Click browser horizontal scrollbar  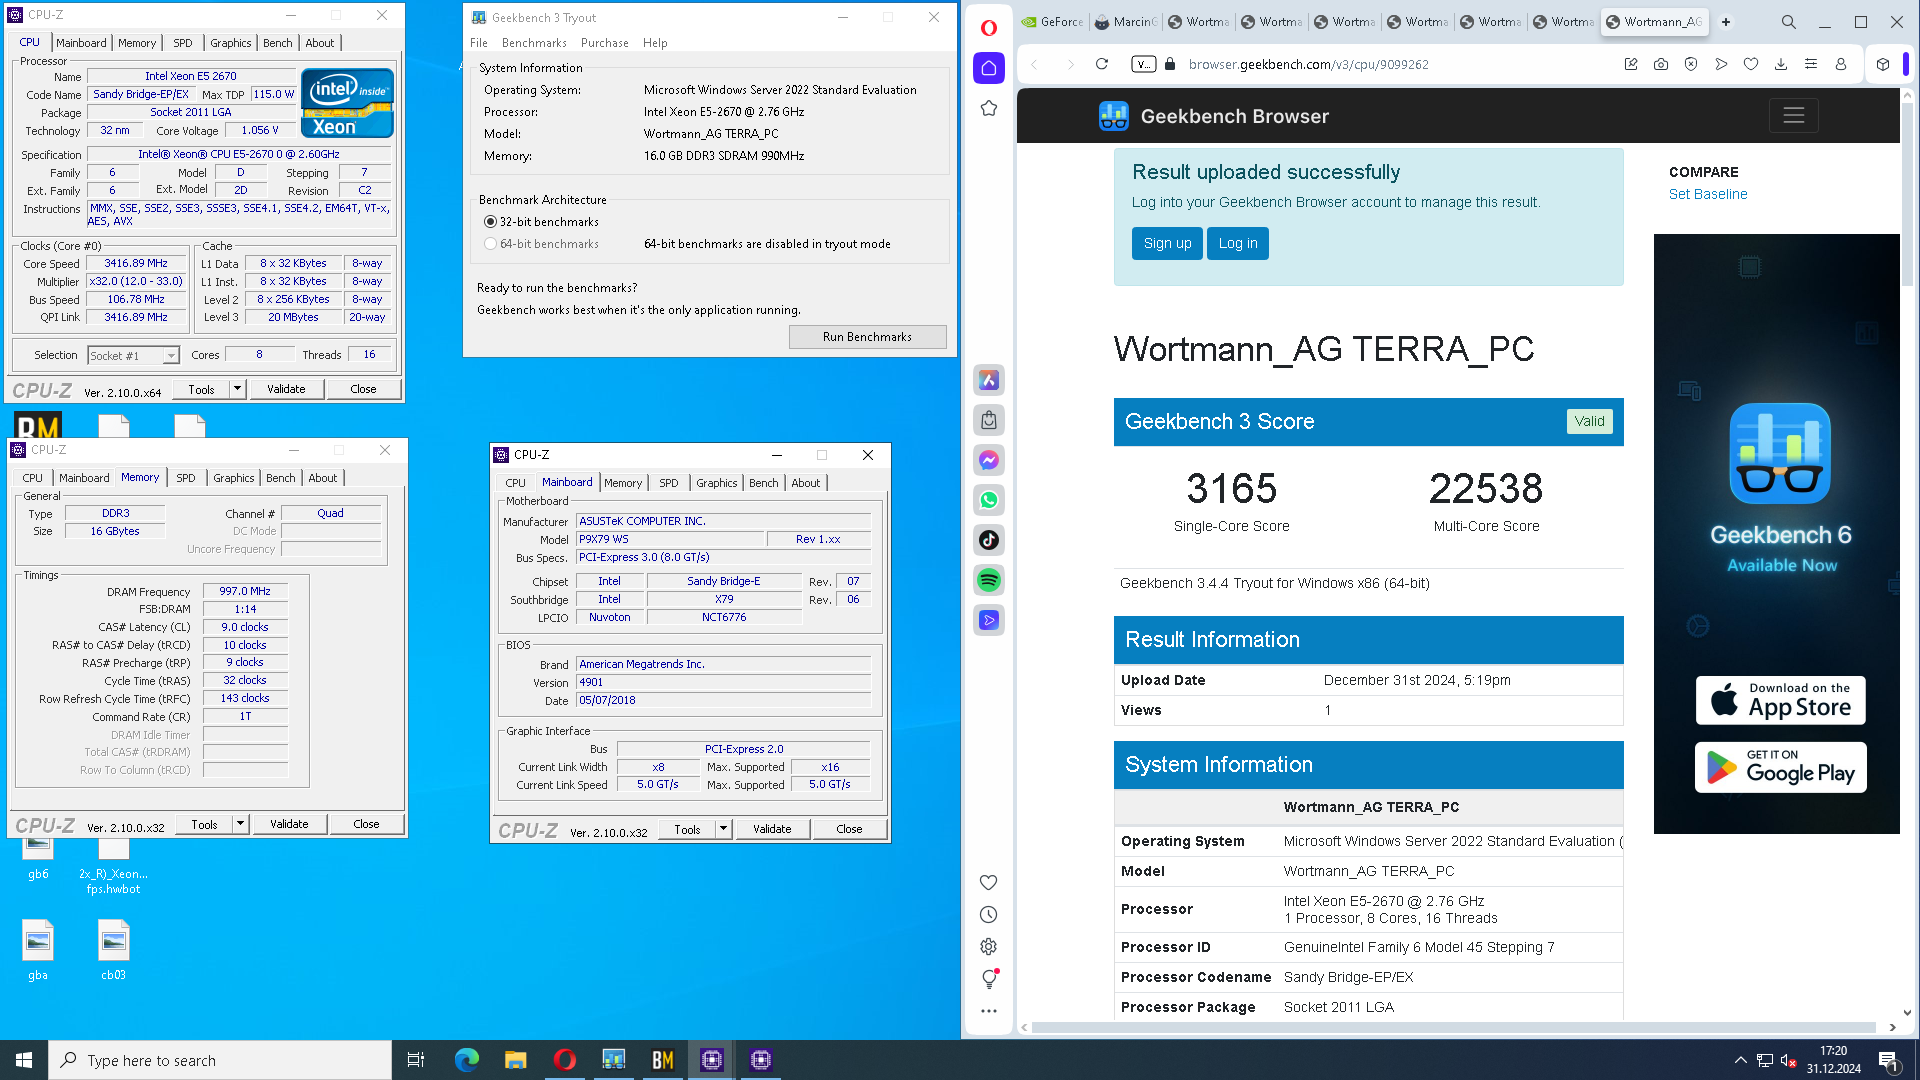[x=1454, y=1027]
